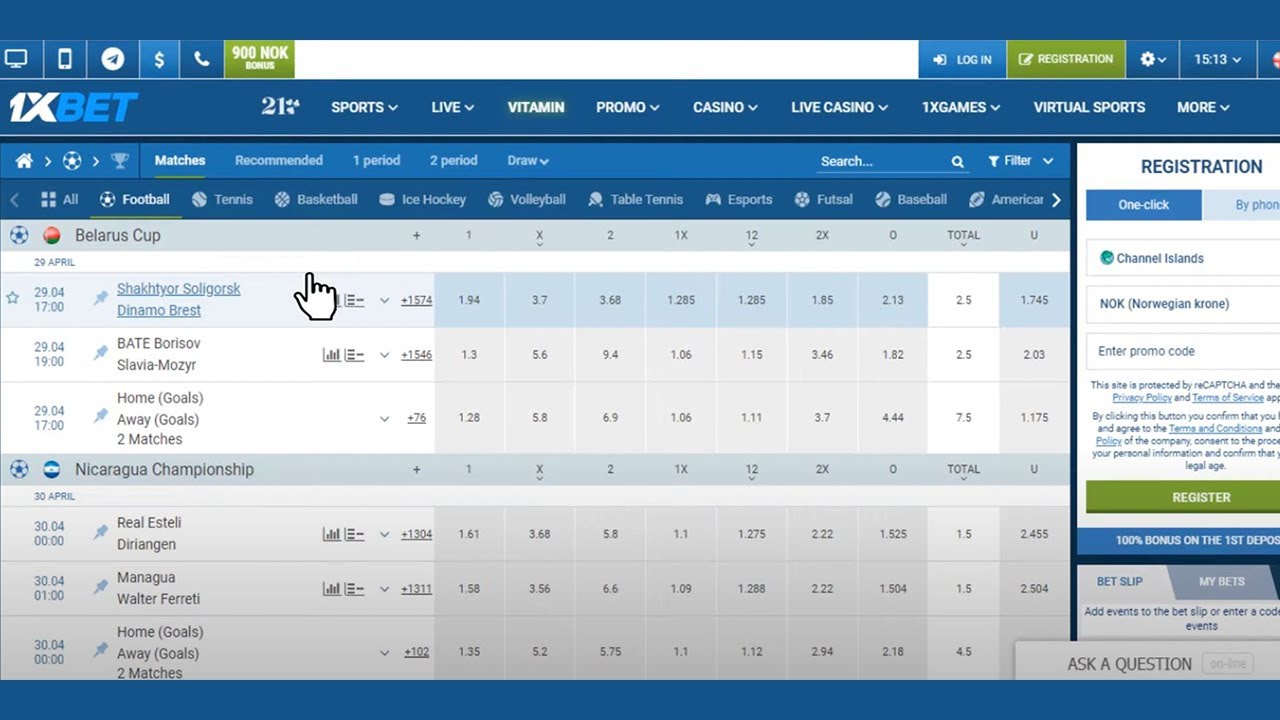Expand Real Esteli markets chevron
Screen dimensions: 1280x720
coord(384,534)
